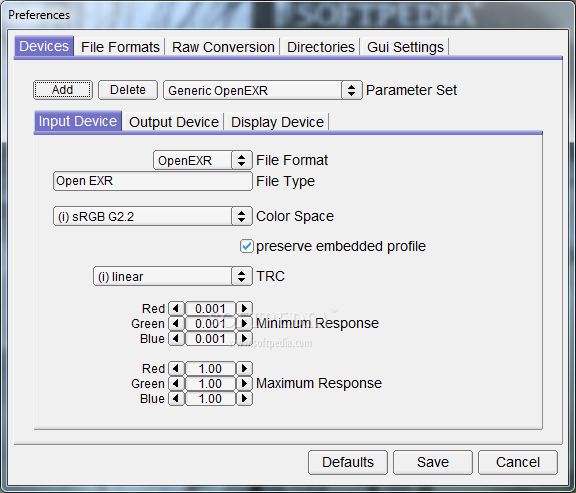The height and width of the screenshot is (493, 576).
Task: Increase the Red Minimum Response value
Action: pyautogui.click(x=244, y=308)
